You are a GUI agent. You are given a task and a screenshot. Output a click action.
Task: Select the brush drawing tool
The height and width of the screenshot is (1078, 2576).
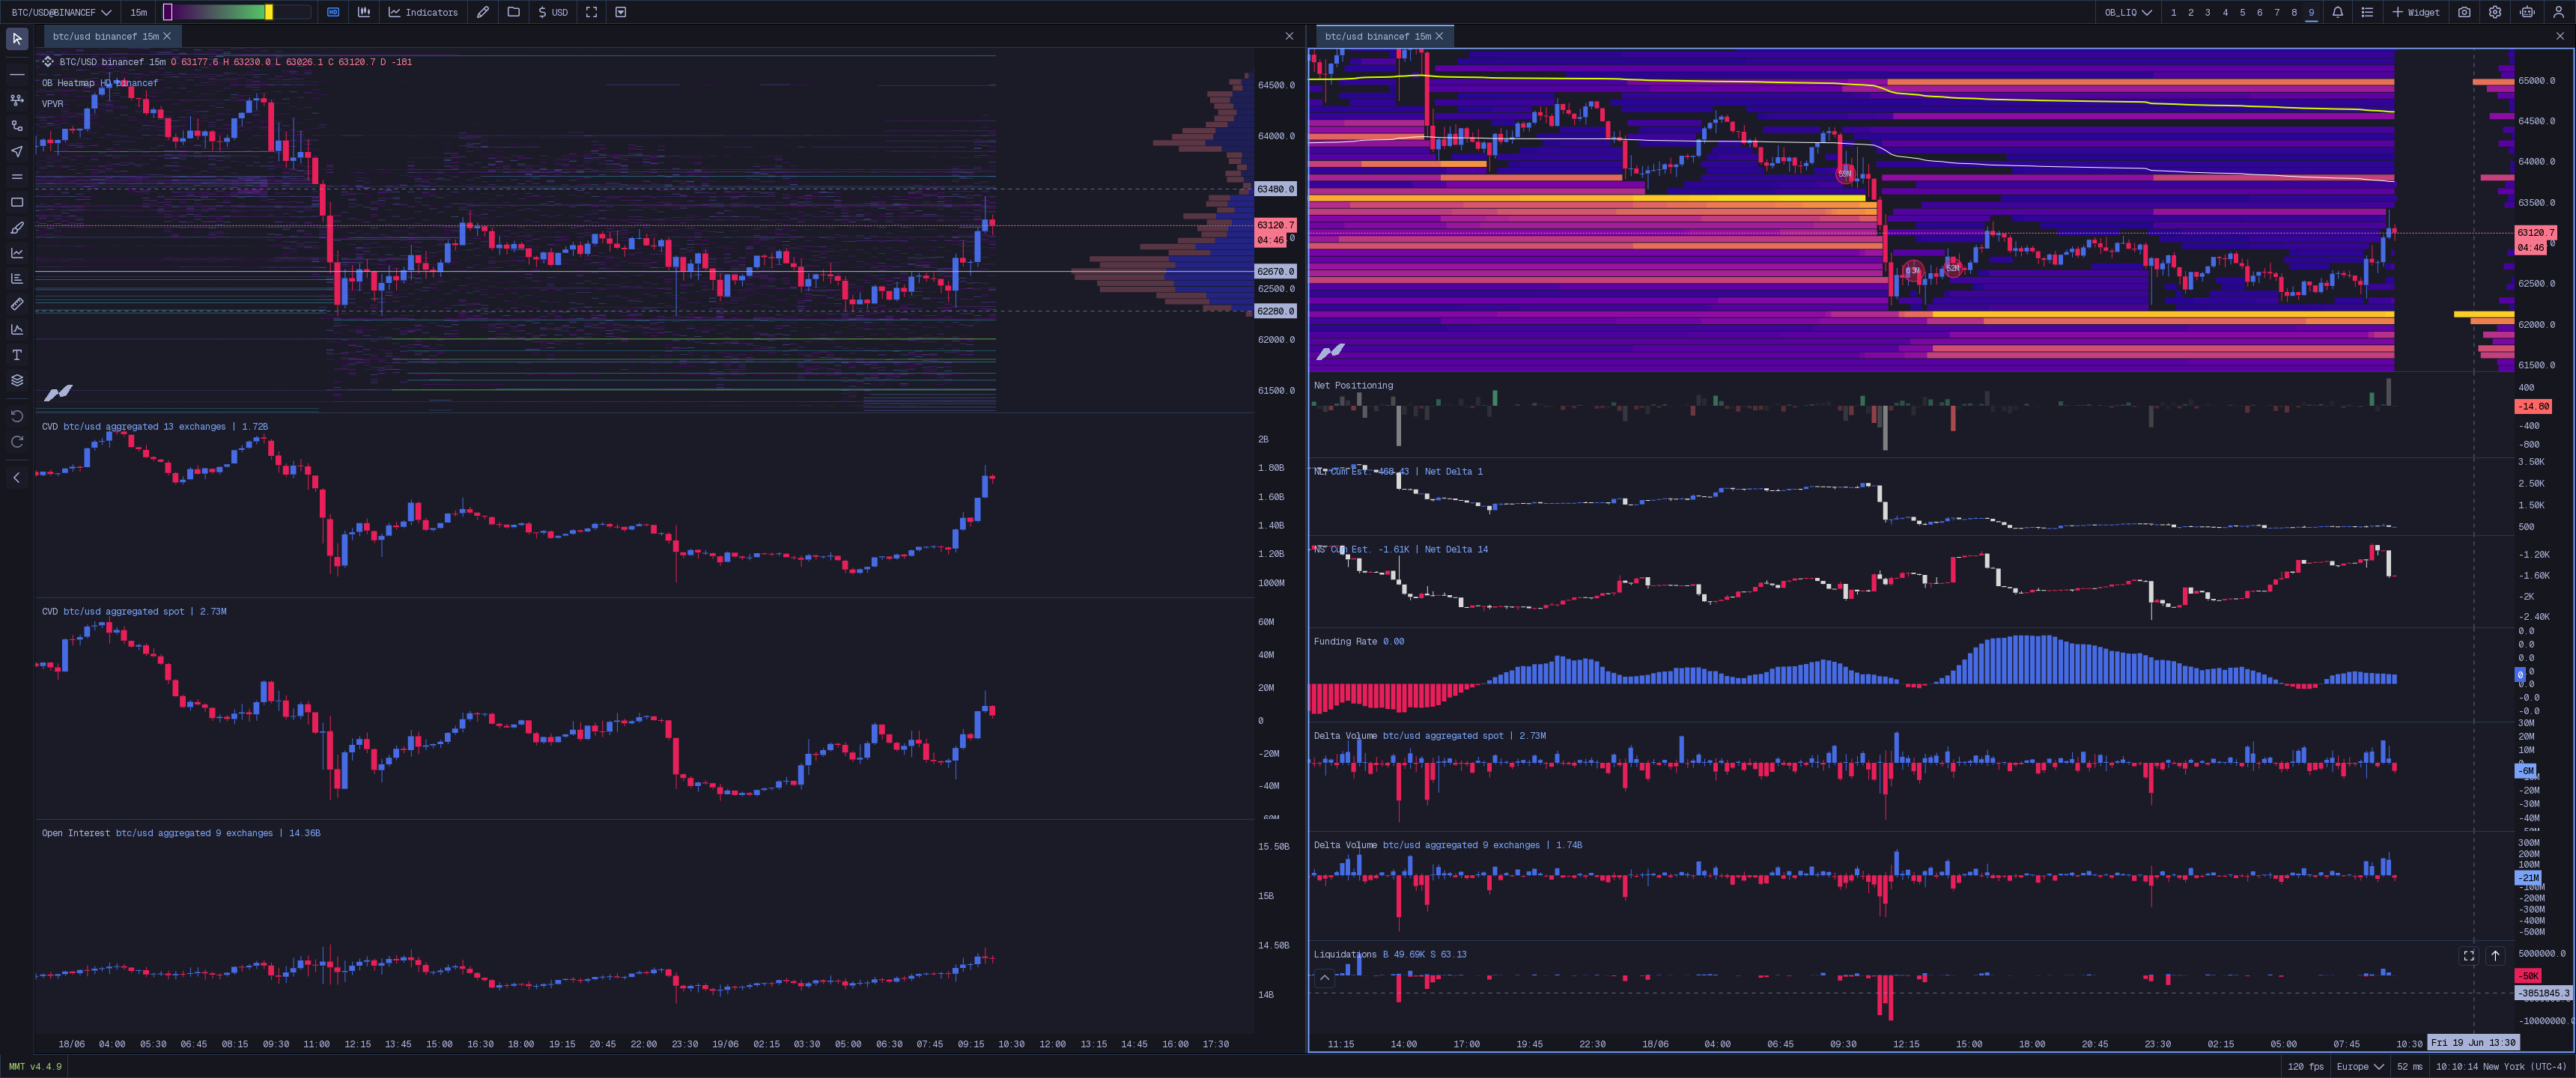[17, 228]
